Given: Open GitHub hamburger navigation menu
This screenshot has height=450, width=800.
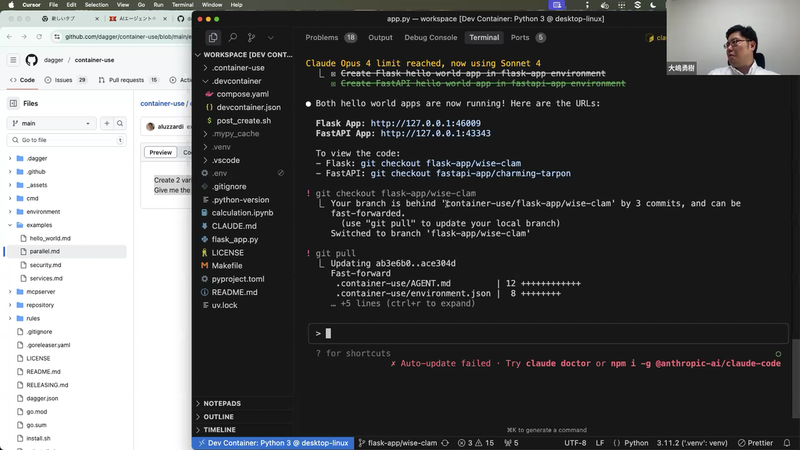Looking at the screenshot, I should [13, 60].
